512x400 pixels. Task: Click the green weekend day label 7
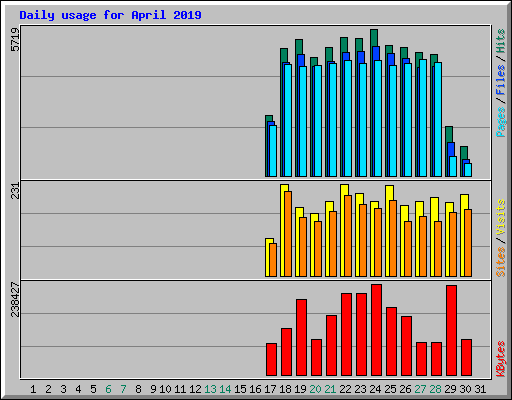tap(123, 389)
